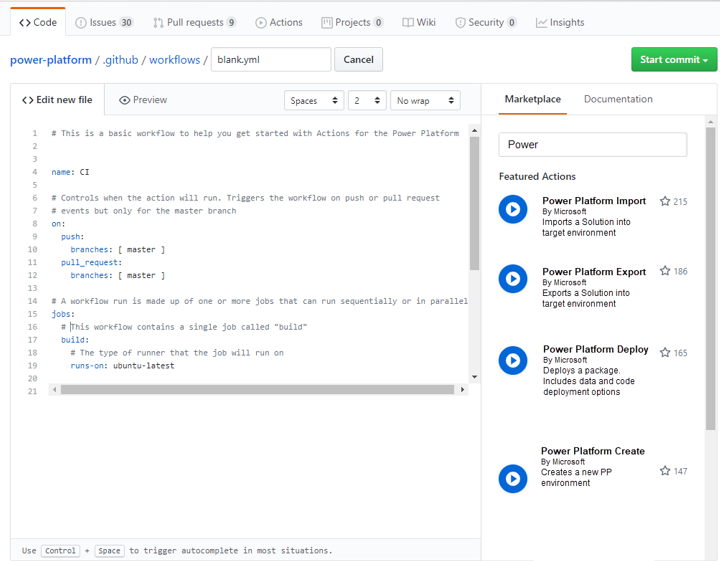Switch to Edit new file tab
This screenshot has width=720, height=561.
tap(57, 100)
